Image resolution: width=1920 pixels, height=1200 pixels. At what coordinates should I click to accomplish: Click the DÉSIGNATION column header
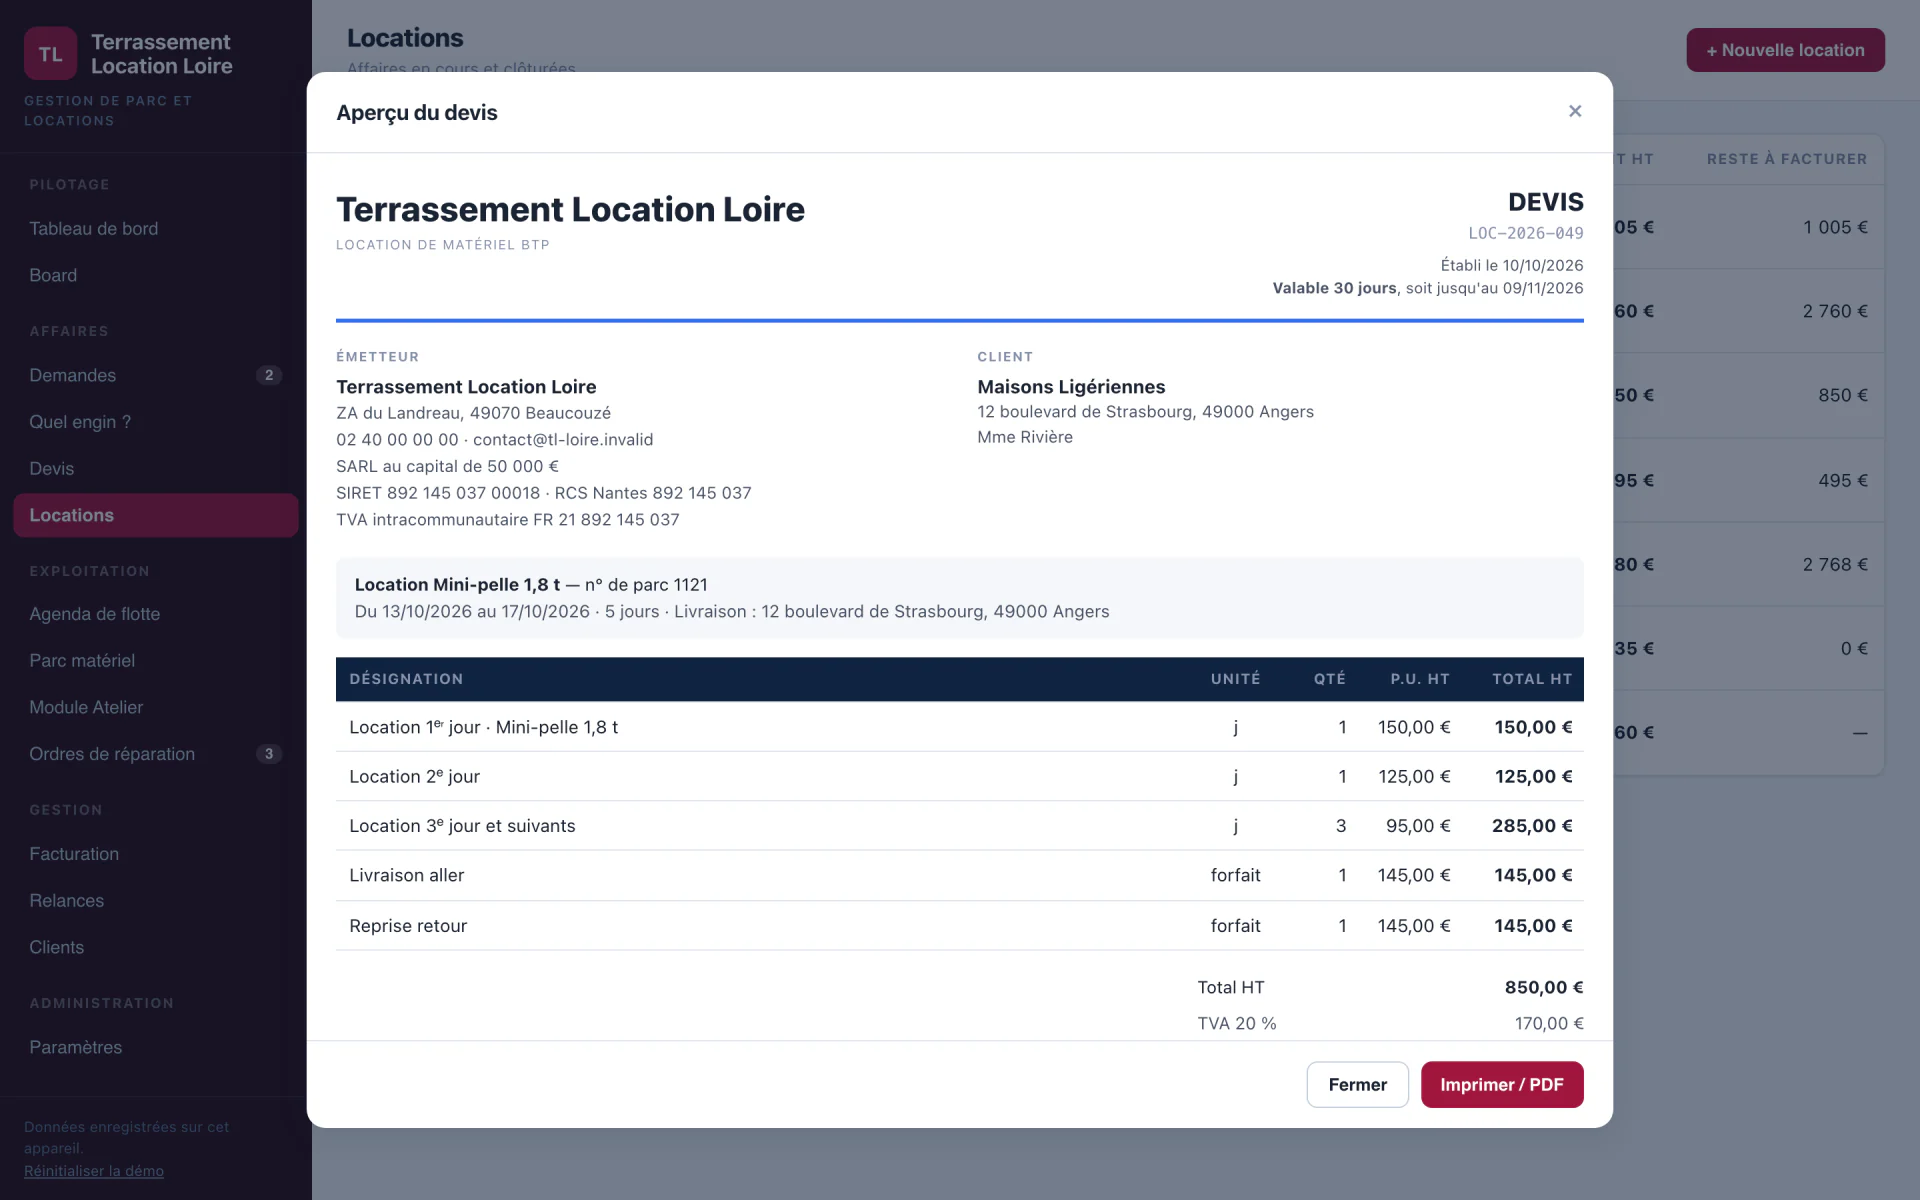pos(406,679)
